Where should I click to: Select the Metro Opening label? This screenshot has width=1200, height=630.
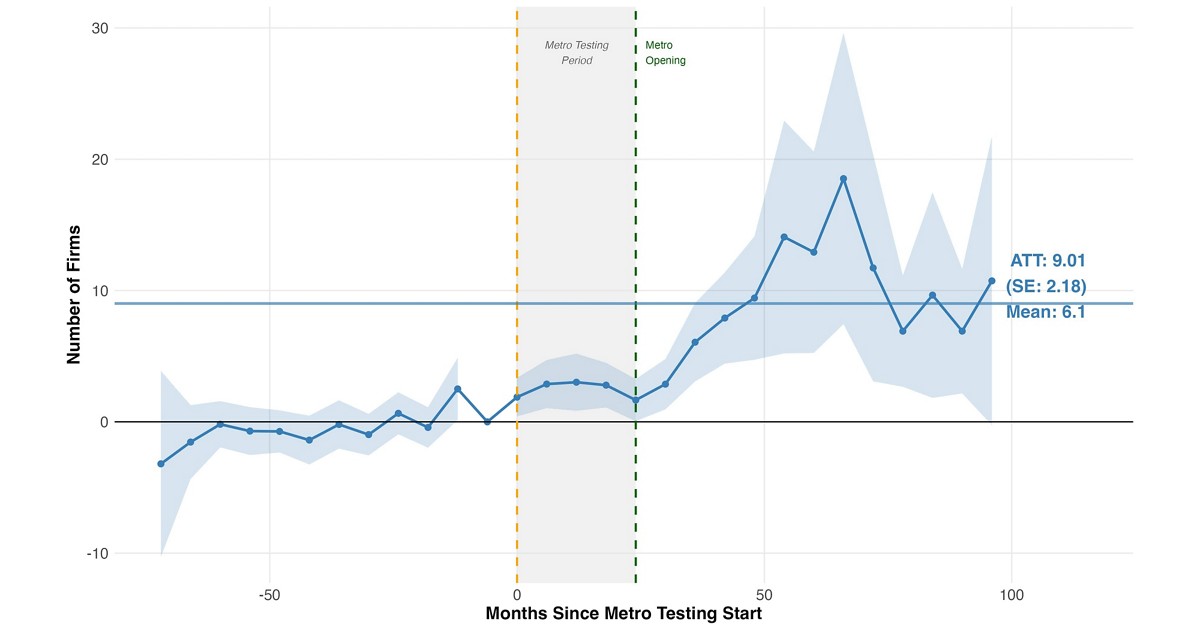pos(665,53)
